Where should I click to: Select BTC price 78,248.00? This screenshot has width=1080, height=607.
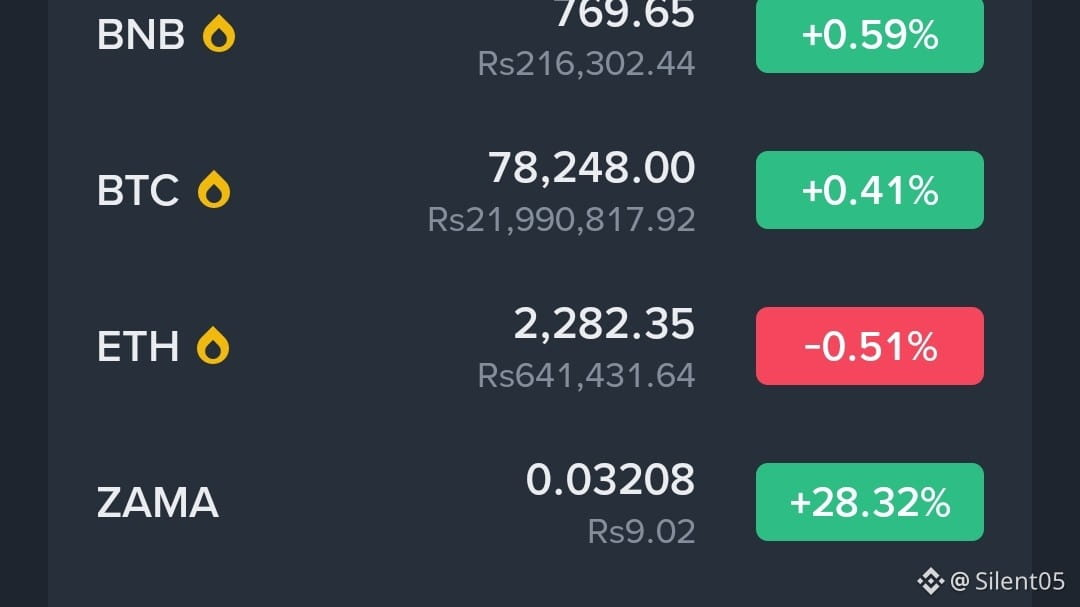(592, 167)
